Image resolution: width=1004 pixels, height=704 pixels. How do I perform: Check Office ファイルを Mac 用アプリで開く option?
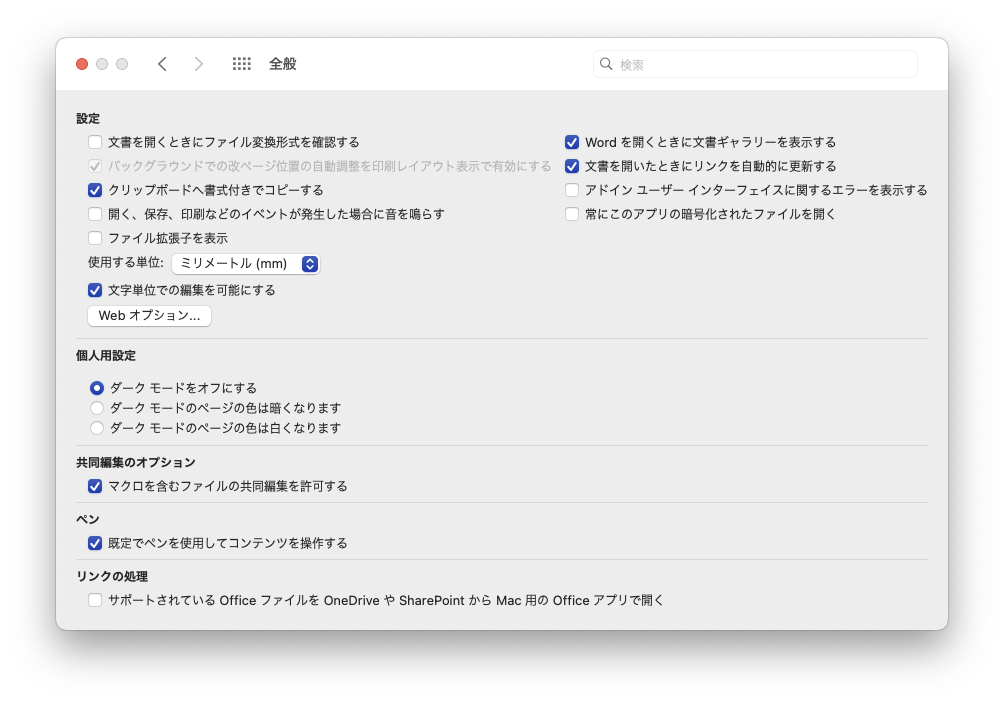[95, 600]
